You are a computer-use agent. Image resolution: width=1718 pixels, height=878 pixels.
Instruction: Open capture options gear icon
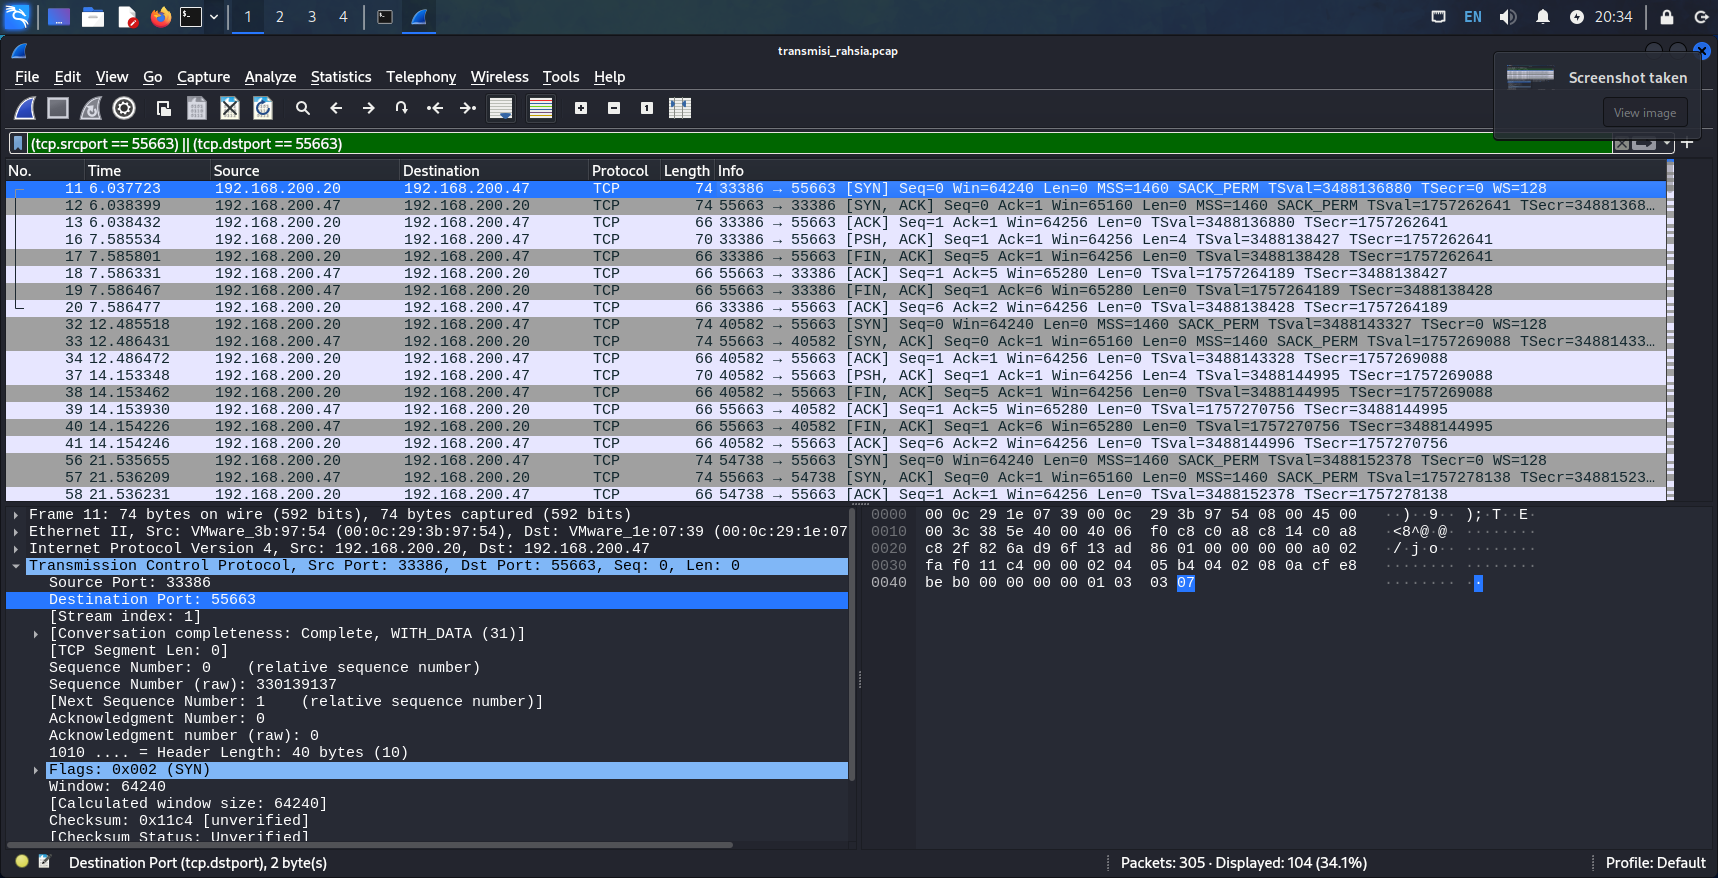124,108
